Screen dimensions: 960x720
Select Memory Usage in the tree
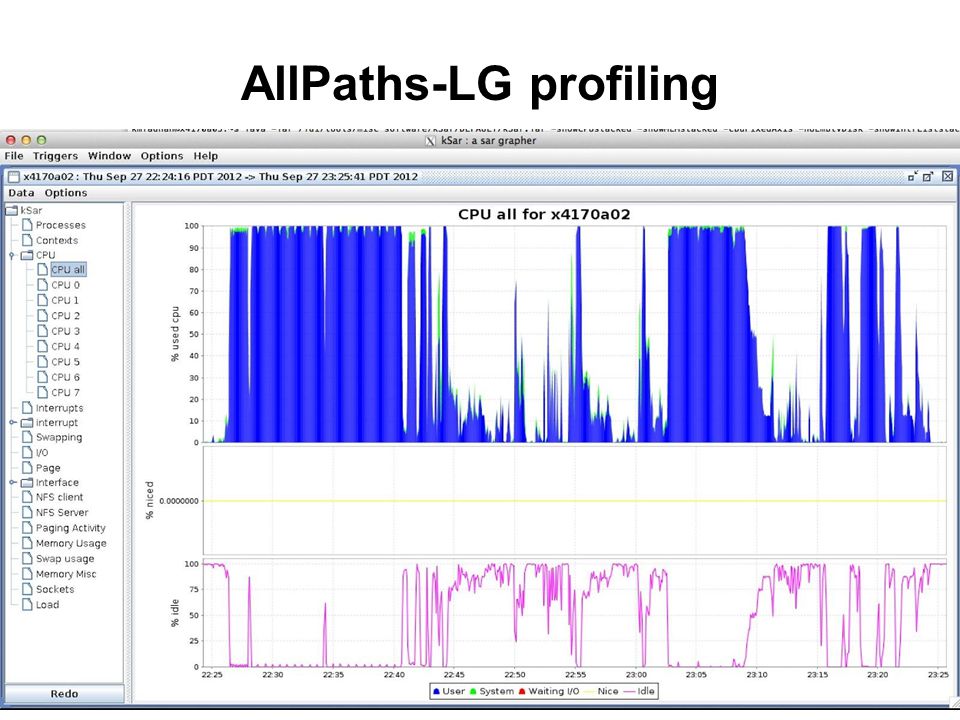pos(71,544)
